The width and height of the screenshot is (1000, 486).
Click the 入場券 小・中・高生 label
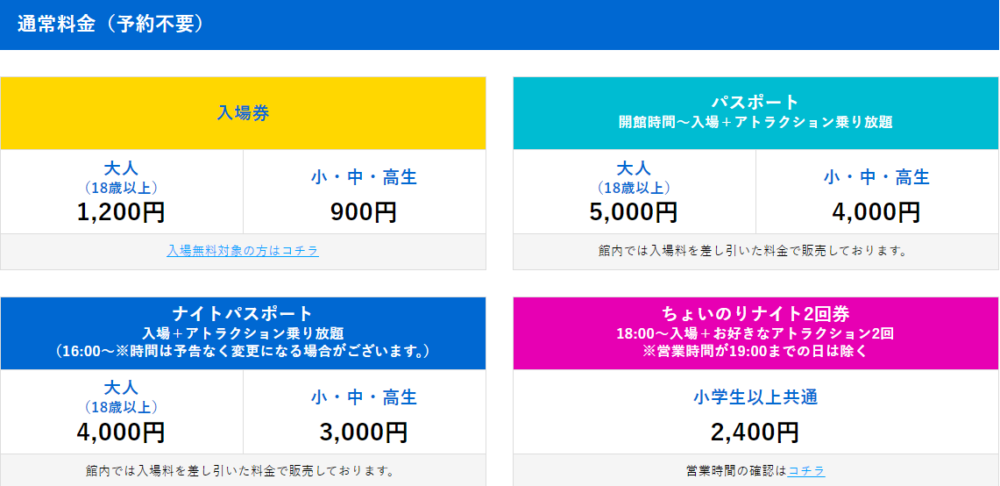364,177
